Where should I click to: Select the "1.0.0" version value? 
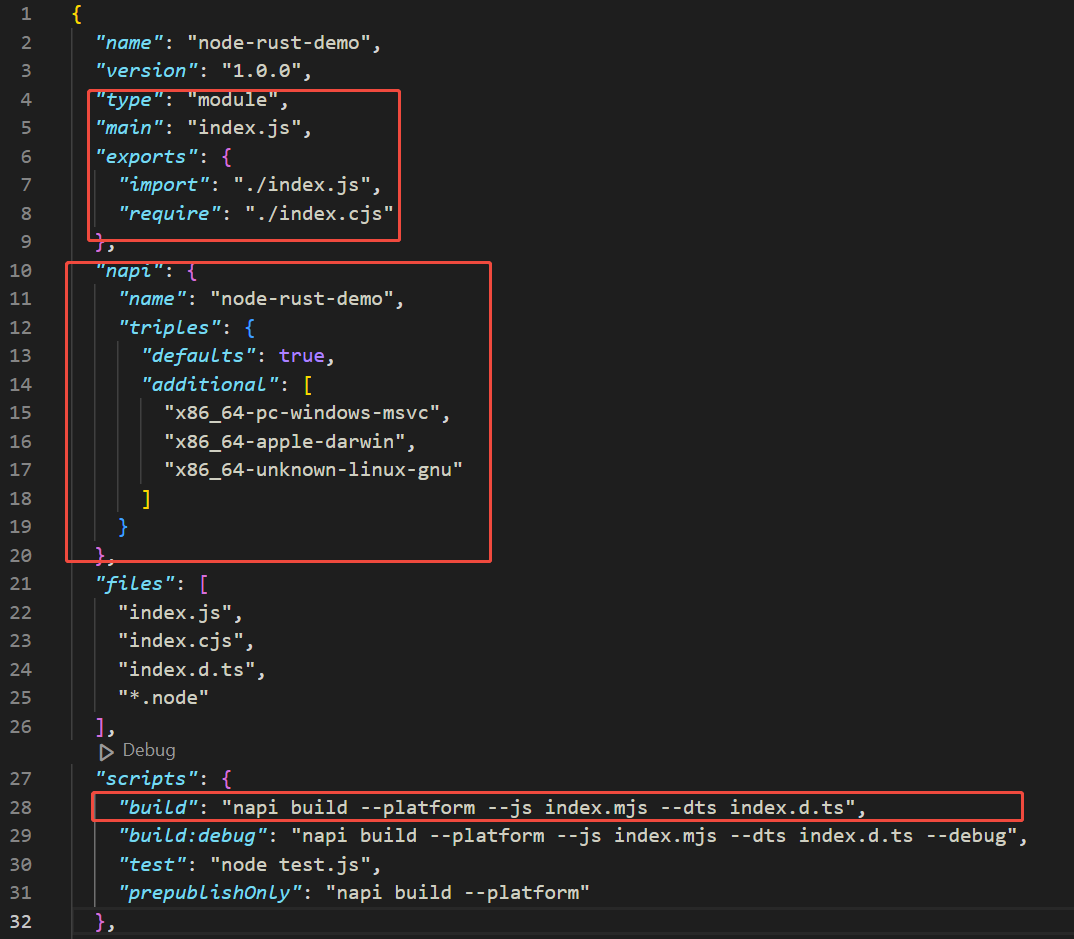tap(261, 71)
